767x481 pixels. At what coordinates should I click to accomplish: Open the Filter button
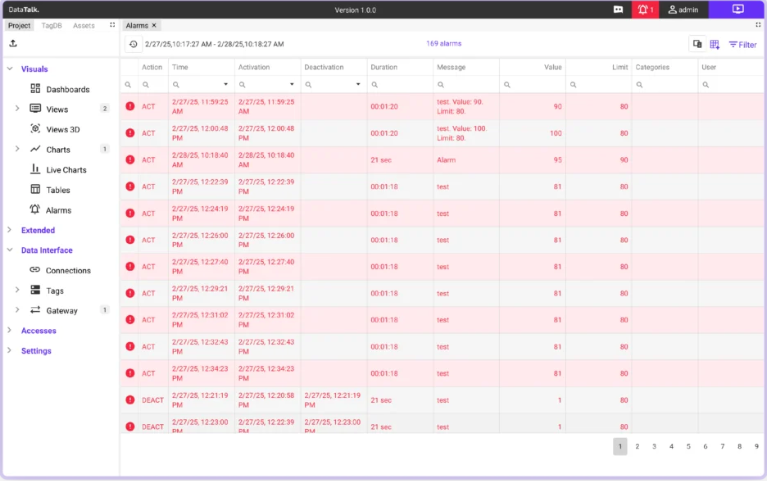[743, 45]
